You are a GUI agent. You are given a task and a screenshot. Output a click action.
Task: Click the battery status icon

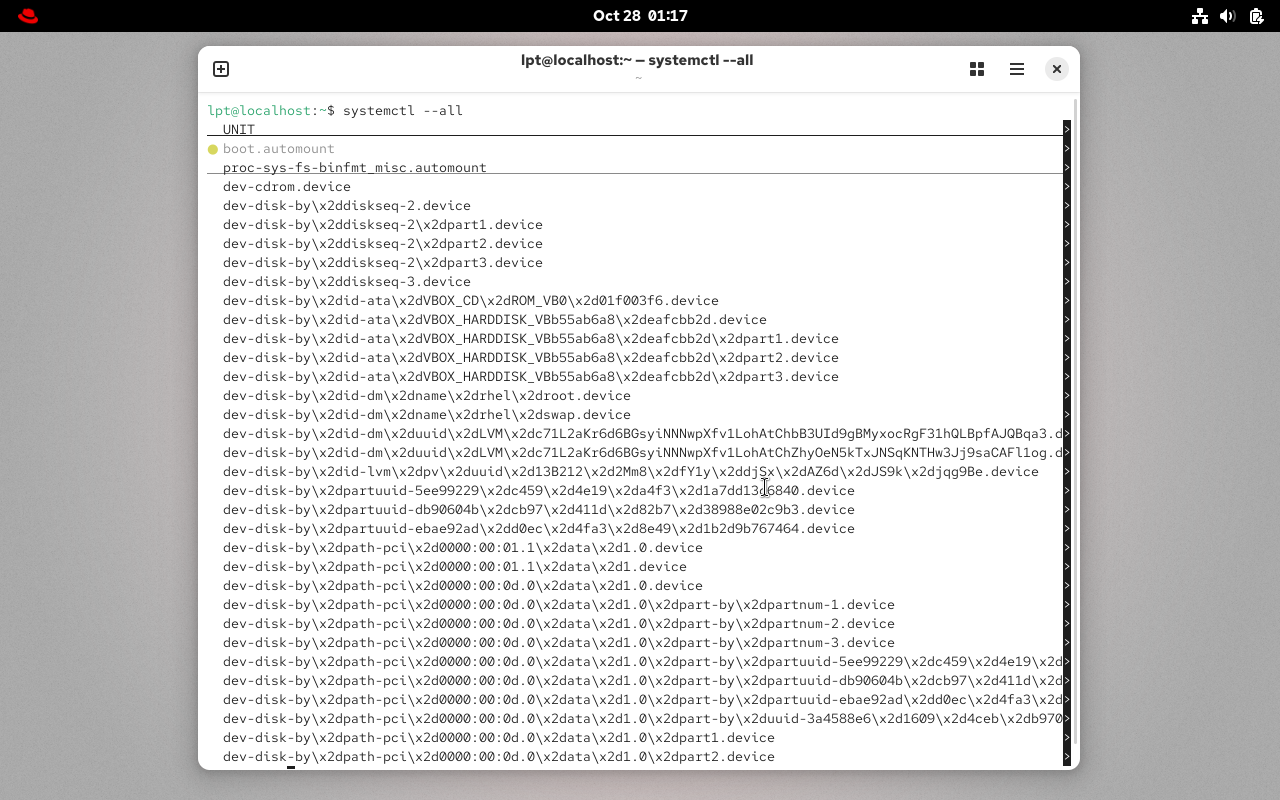(1256, 15)
